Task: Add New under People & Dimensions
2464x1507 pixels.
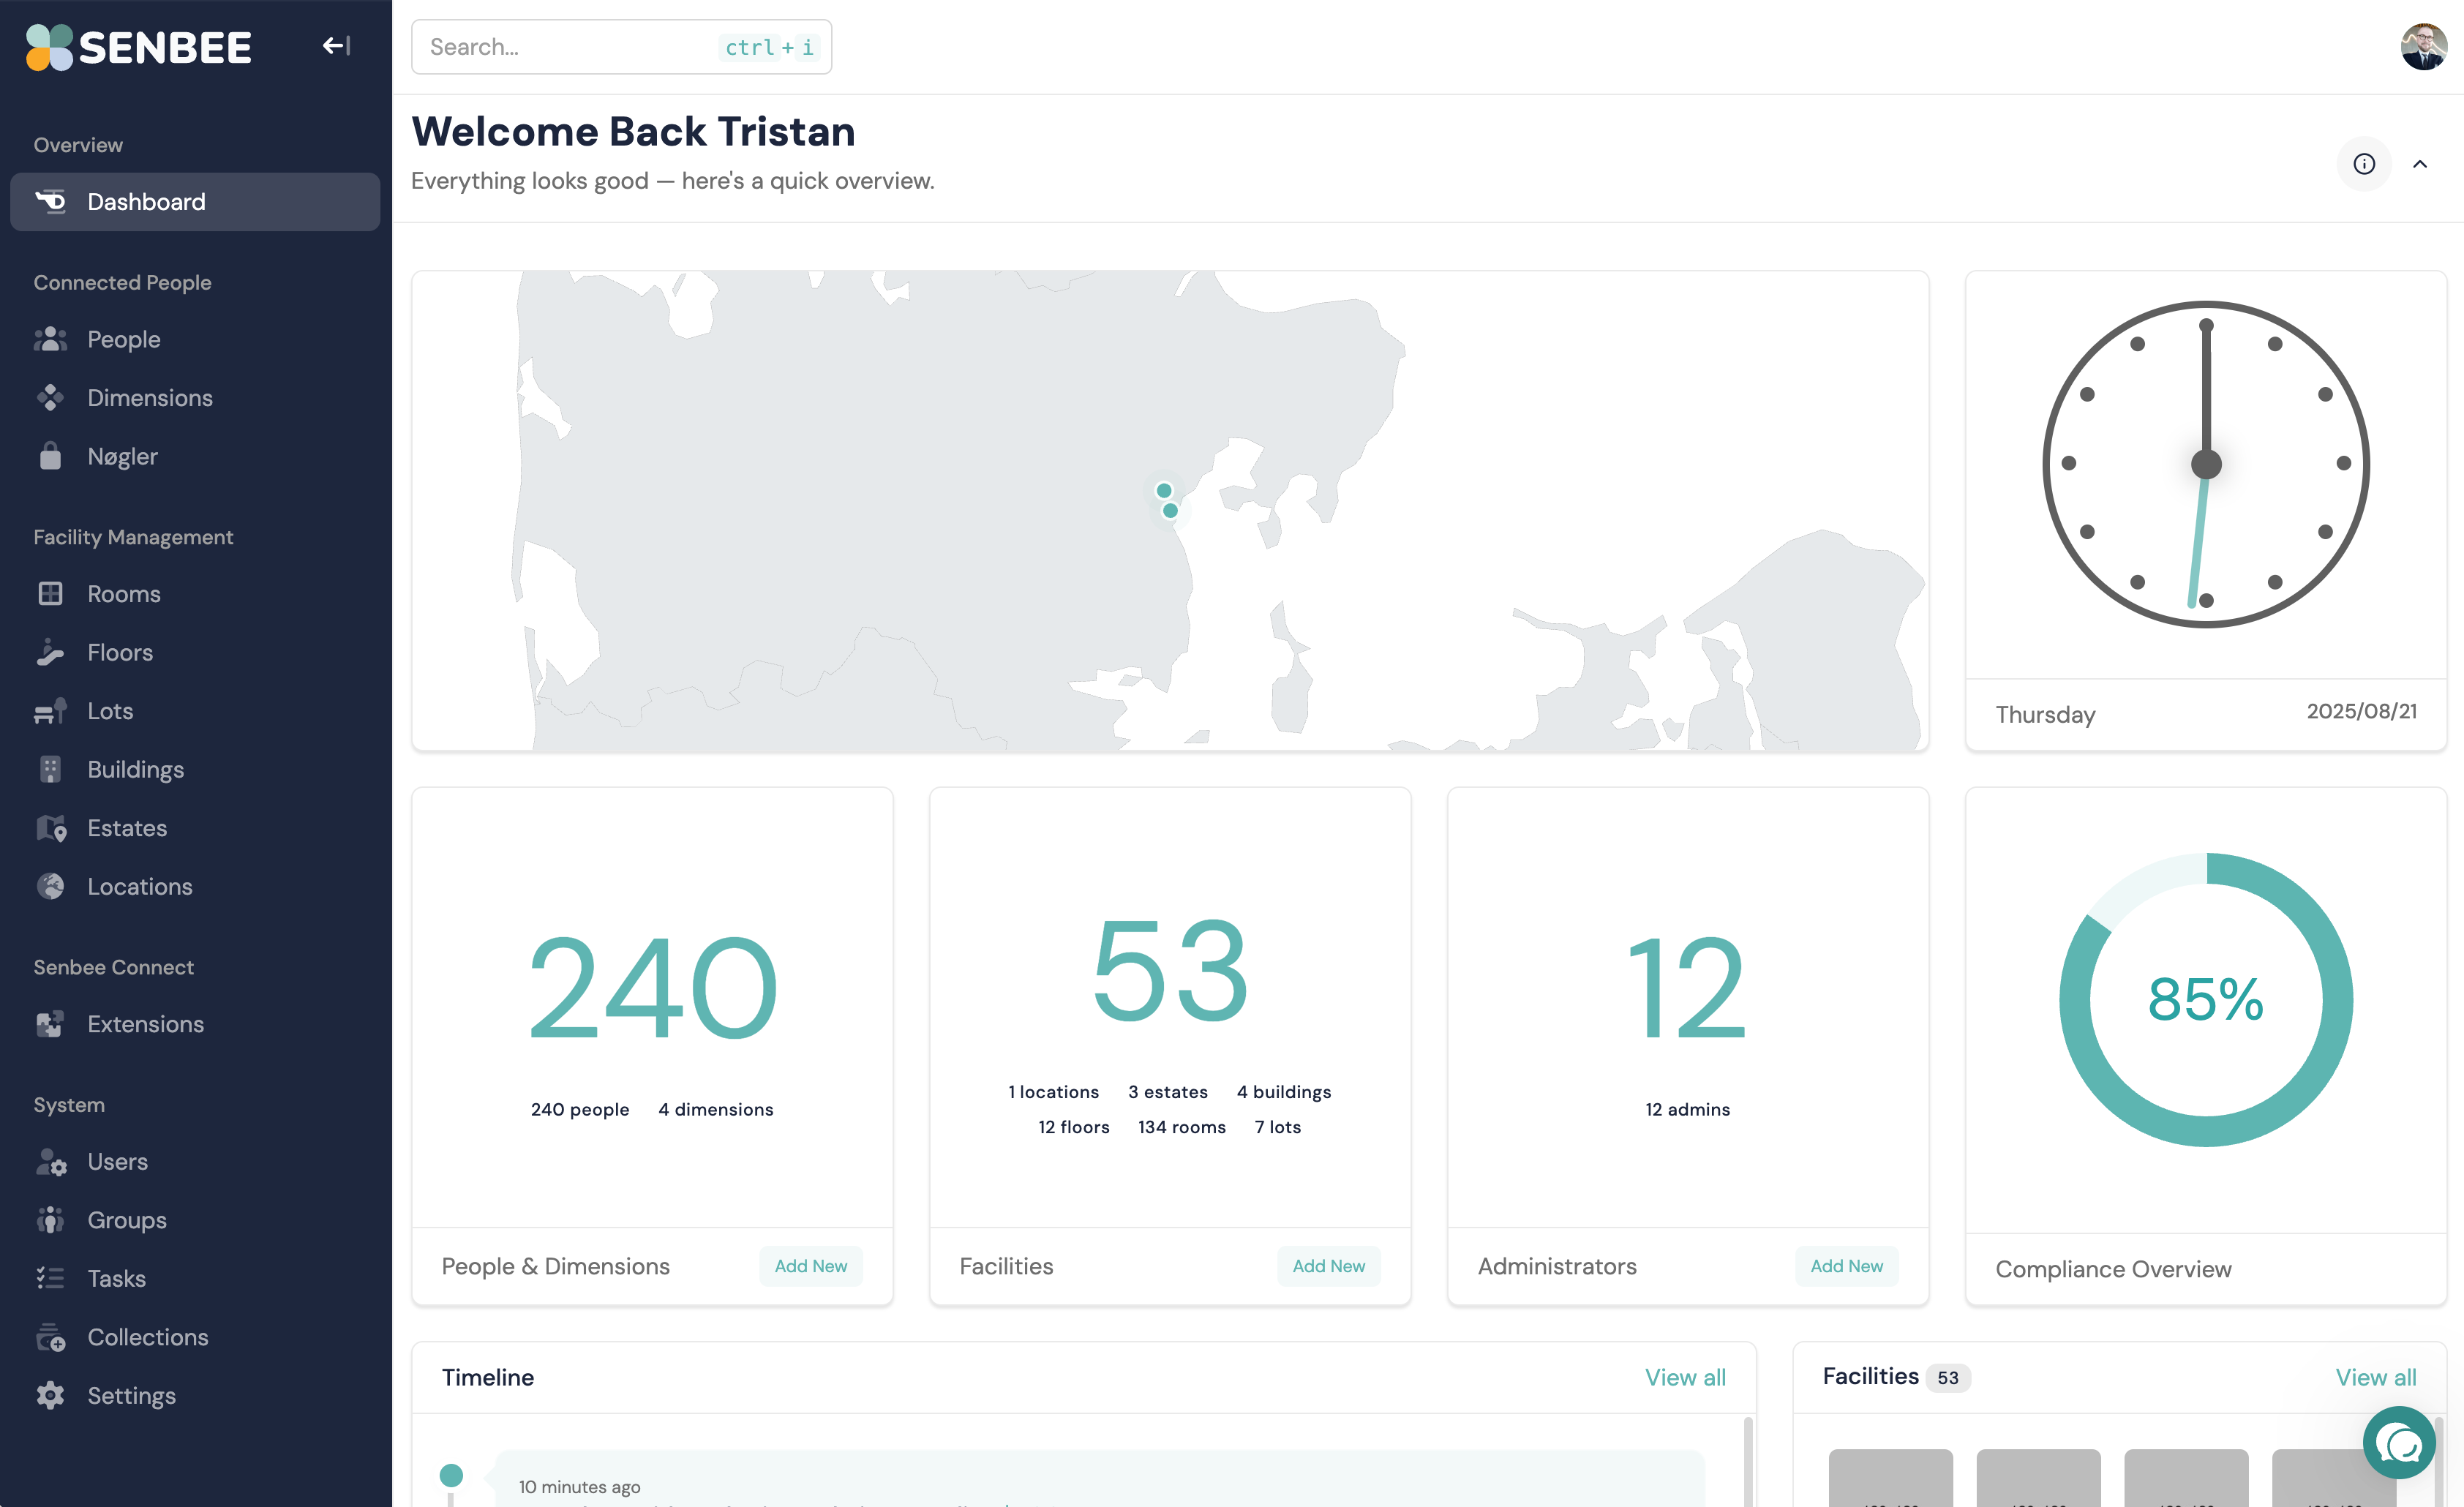Action: point(810,1266)
